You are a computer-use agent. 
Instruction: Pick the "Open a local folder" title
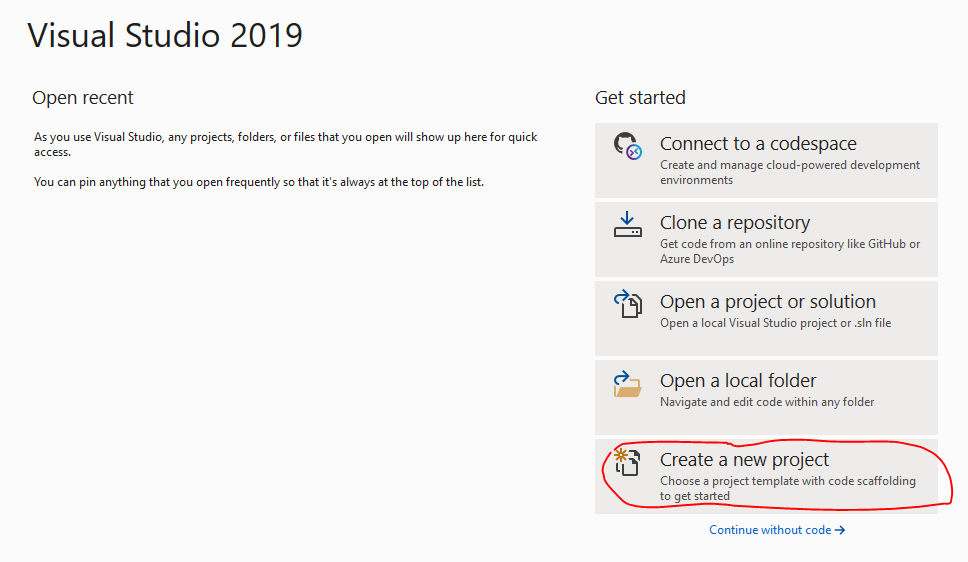coord(738,381)
